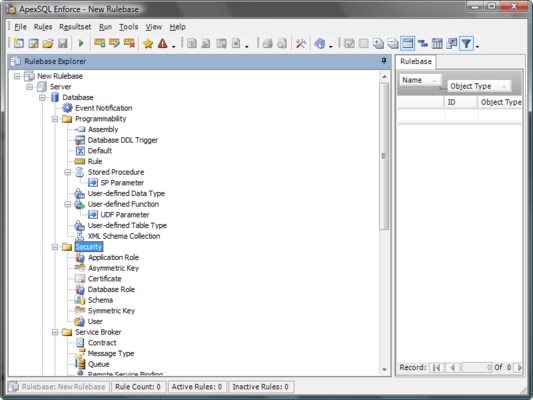Select the Application Role tree item
This screenshot has height=400, width=533.
click(x=113, y=258)
